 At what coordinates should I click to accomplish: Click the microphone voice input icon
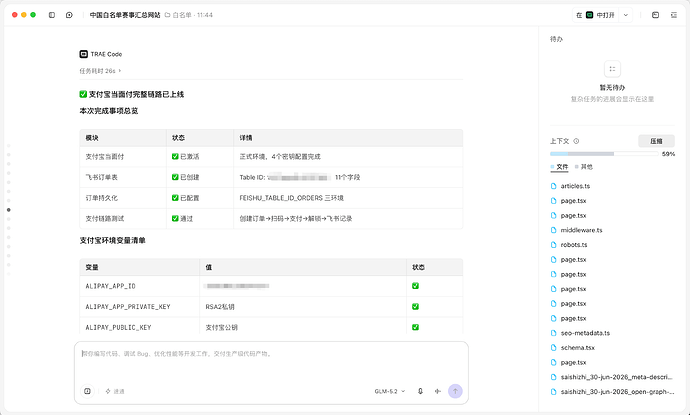420,391
